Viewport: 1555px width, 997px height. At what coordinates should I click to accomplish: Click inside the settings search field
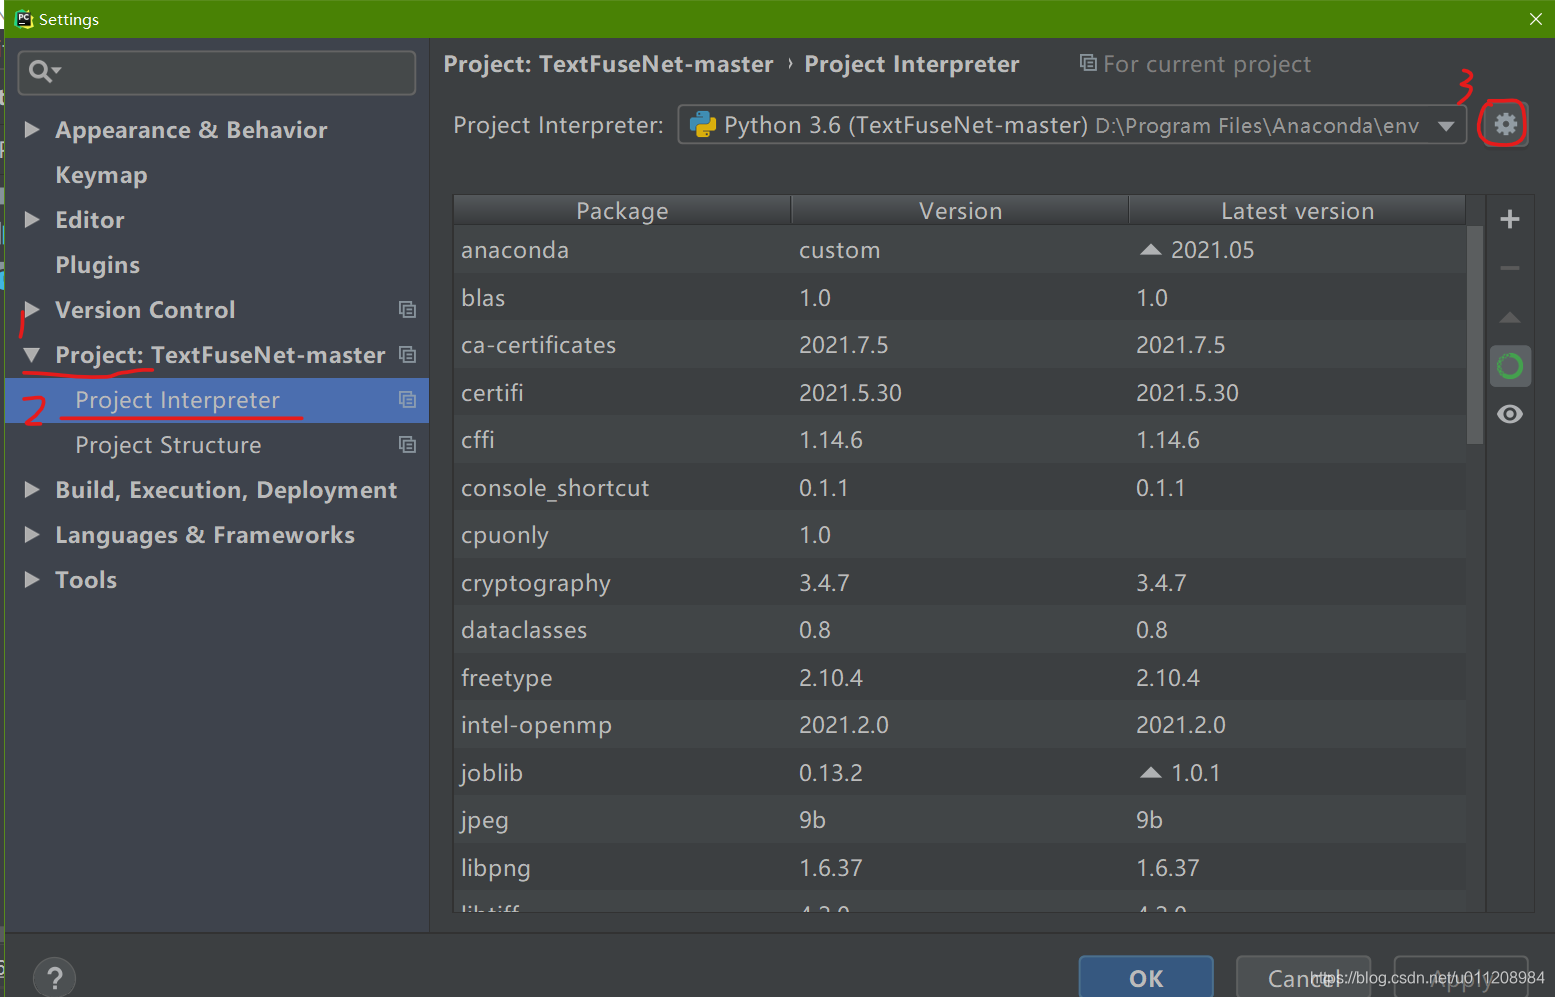217,72
